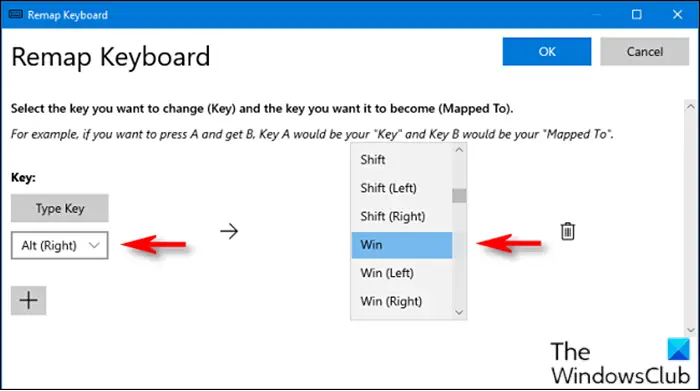Select Win in the key list
Screen dimensions: 700x391
402,245
